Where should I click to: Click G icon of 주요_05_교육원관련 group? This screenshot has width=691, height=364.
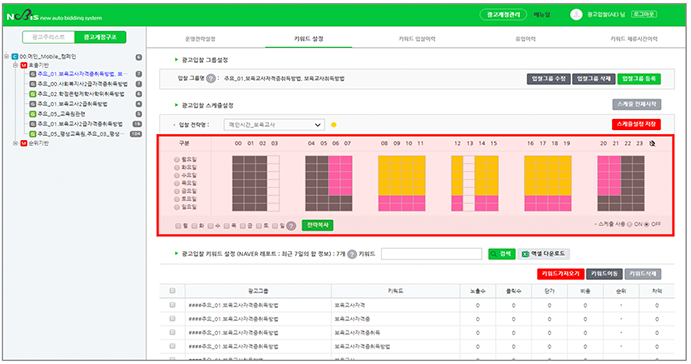tap(33, 114)
